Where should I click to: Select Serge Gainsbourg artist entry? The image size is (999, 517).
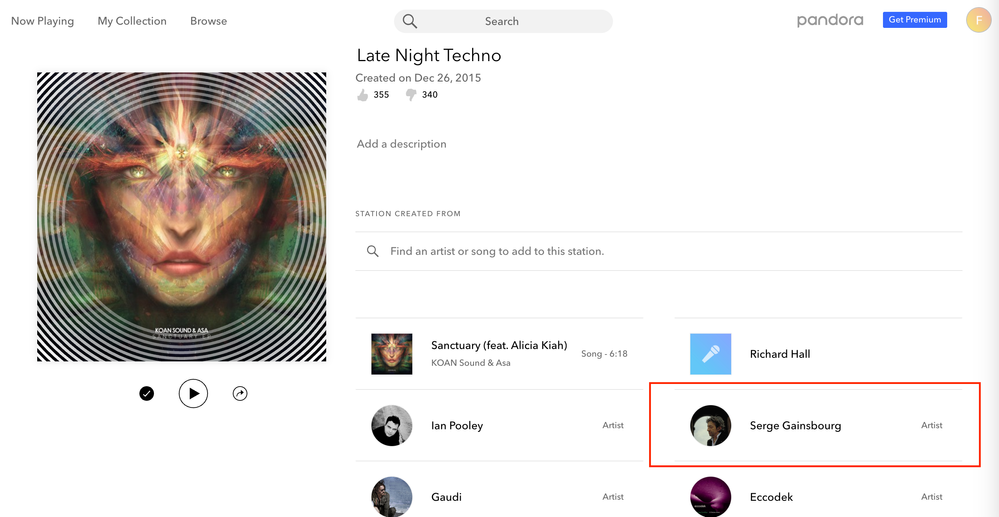795,425
